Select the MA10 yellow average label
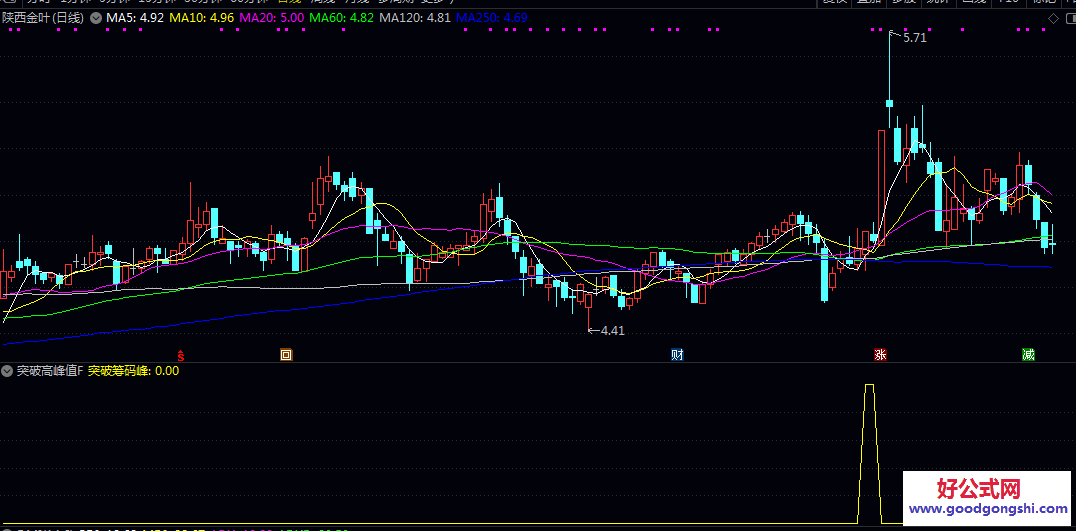 point(202,18)
